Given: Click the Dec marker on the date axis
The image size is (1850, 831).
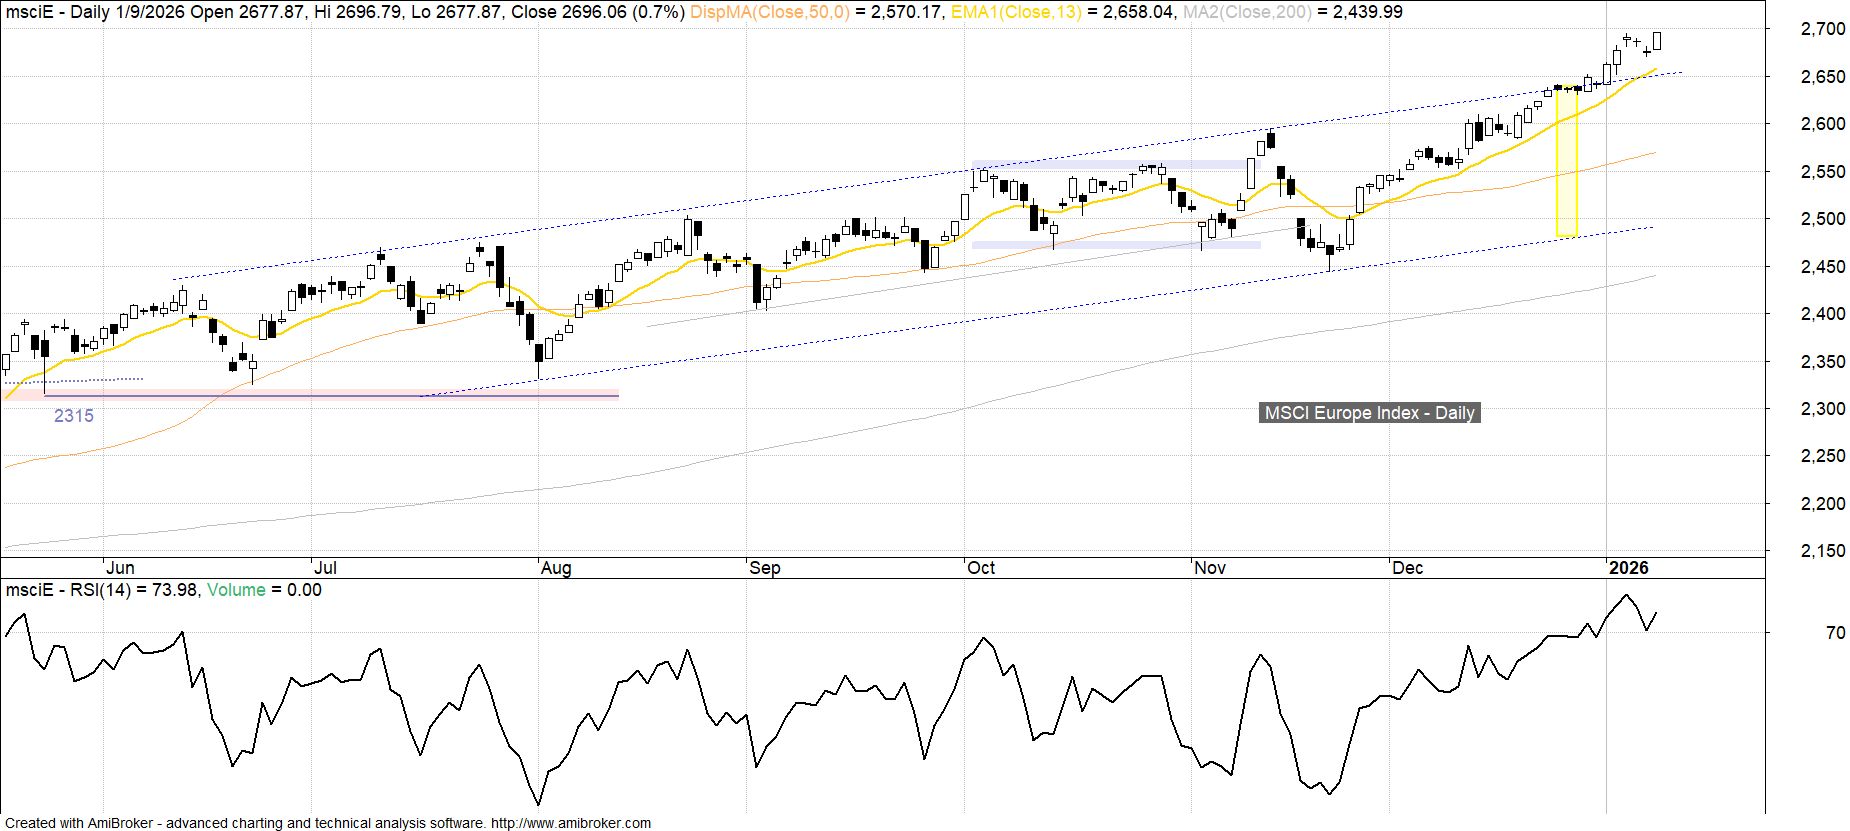Looking at the screenshot, I should [x=1407, y=568].
